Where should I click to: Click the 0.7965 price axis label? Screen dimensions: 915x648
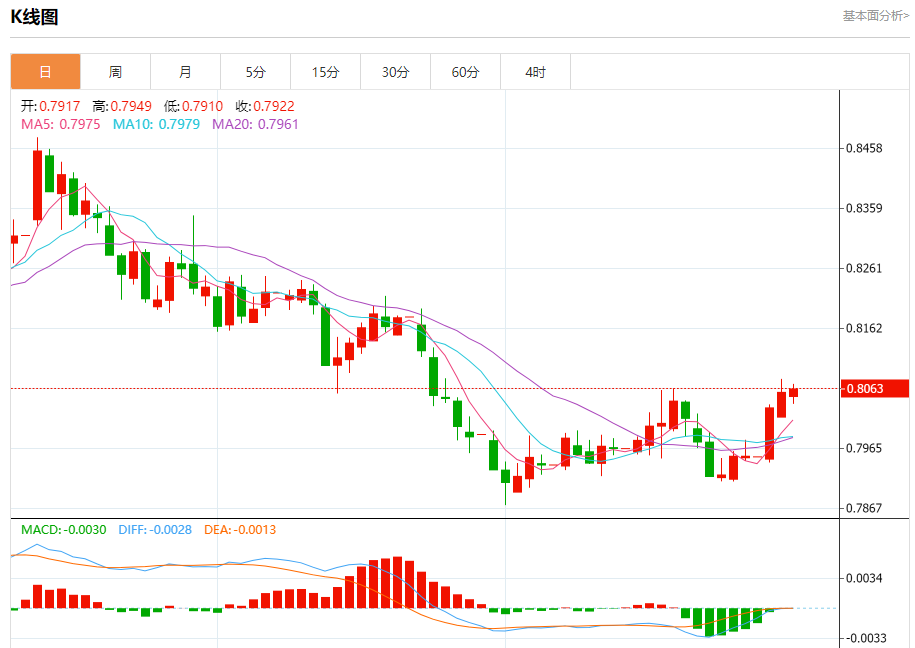(x=864, y=448)
